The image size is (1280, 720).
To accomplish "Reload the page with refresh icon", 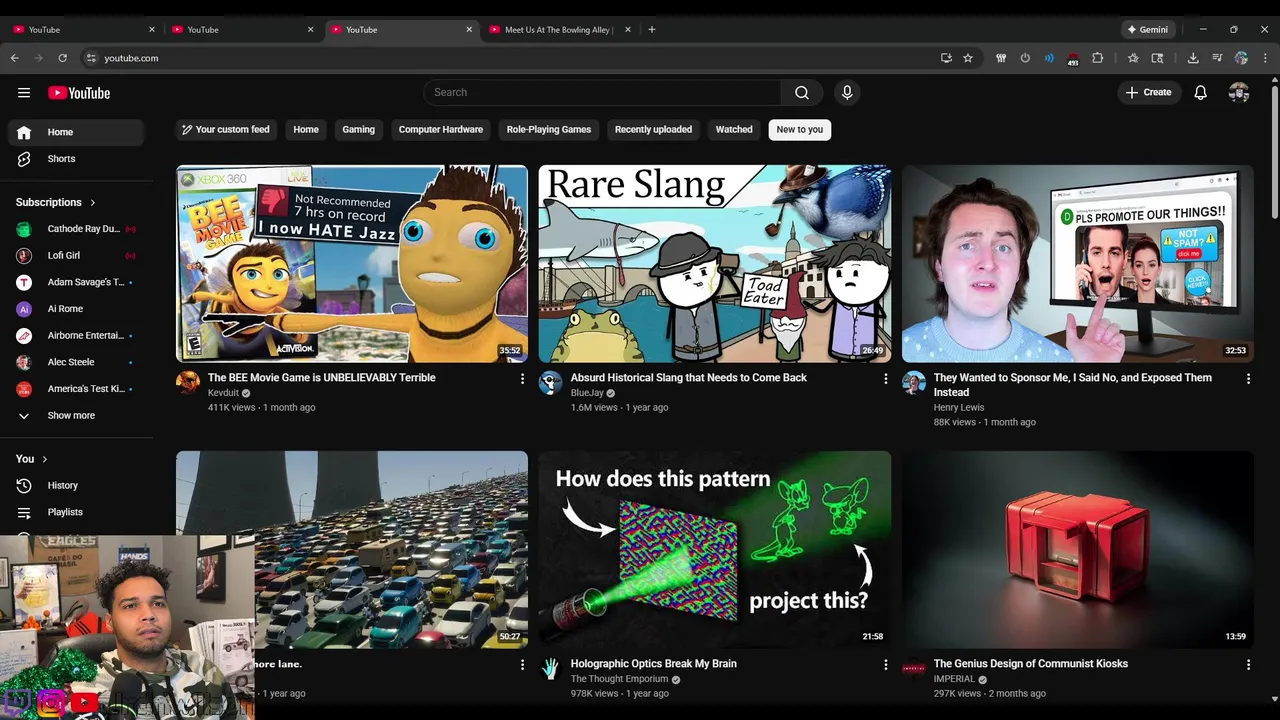I will pyautogui.click(x=62, y=58).
